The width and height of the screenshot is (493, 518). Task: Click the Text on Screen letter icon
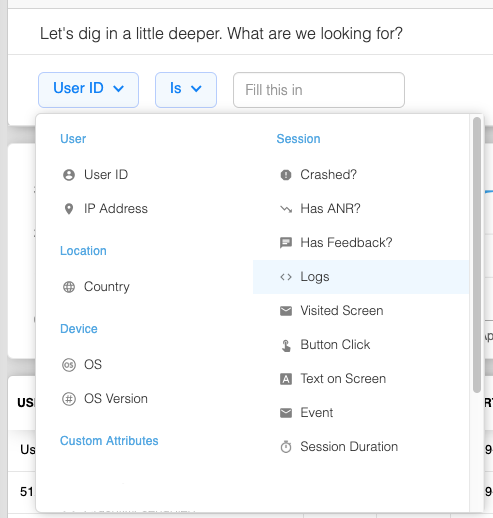click(286, 379)
